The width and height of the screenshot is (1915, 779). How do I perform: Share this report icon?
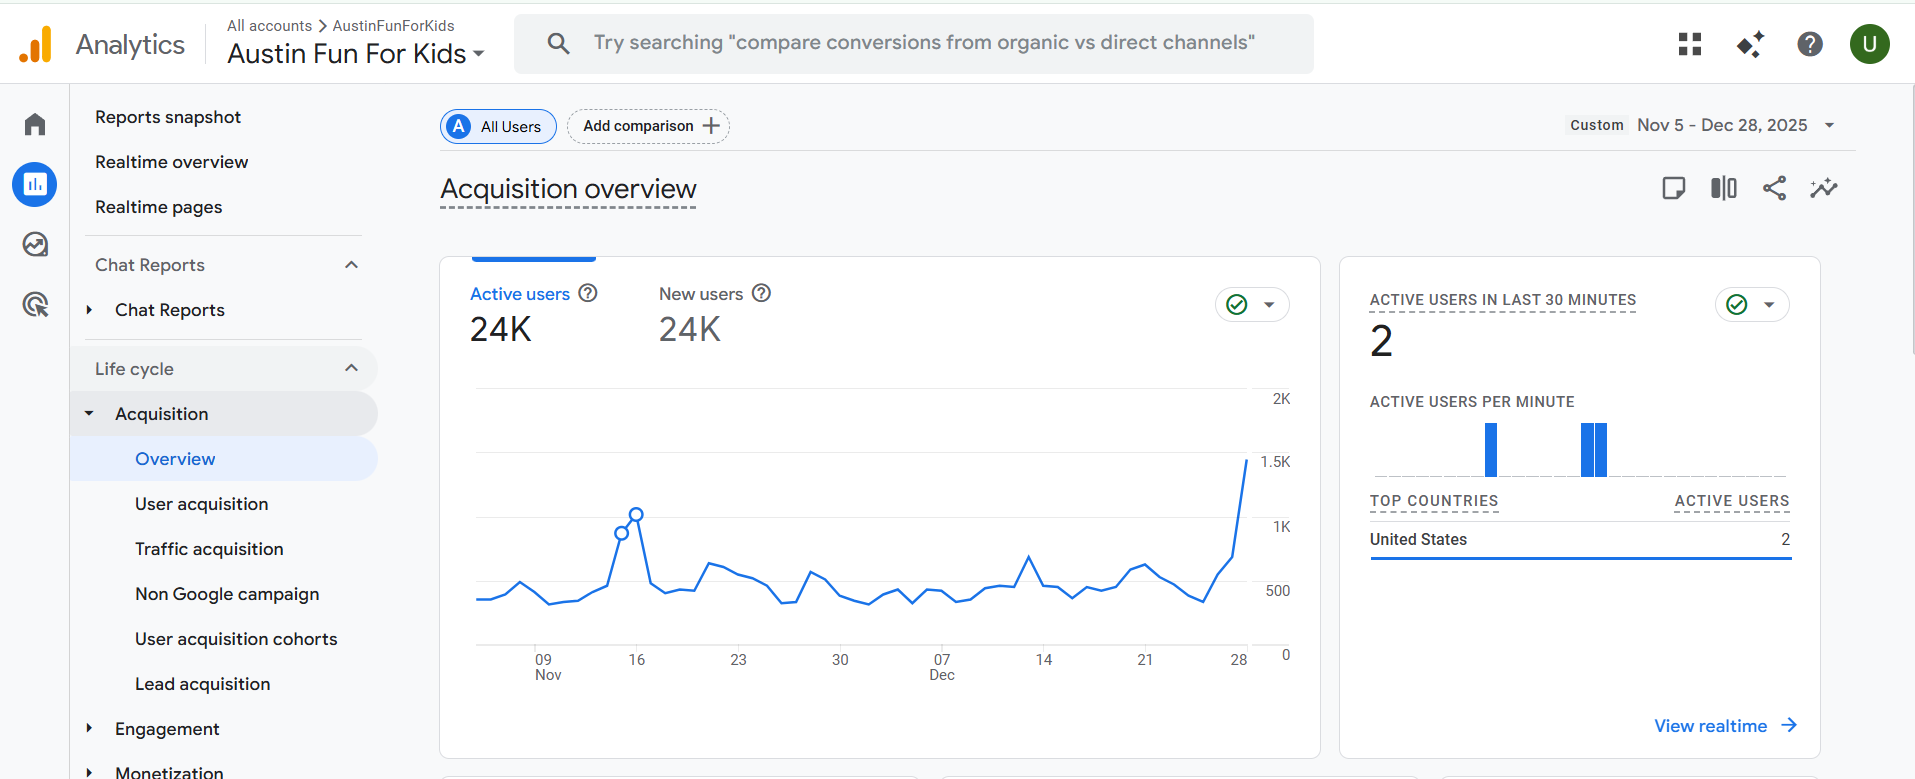click(x=1774, y=188)
